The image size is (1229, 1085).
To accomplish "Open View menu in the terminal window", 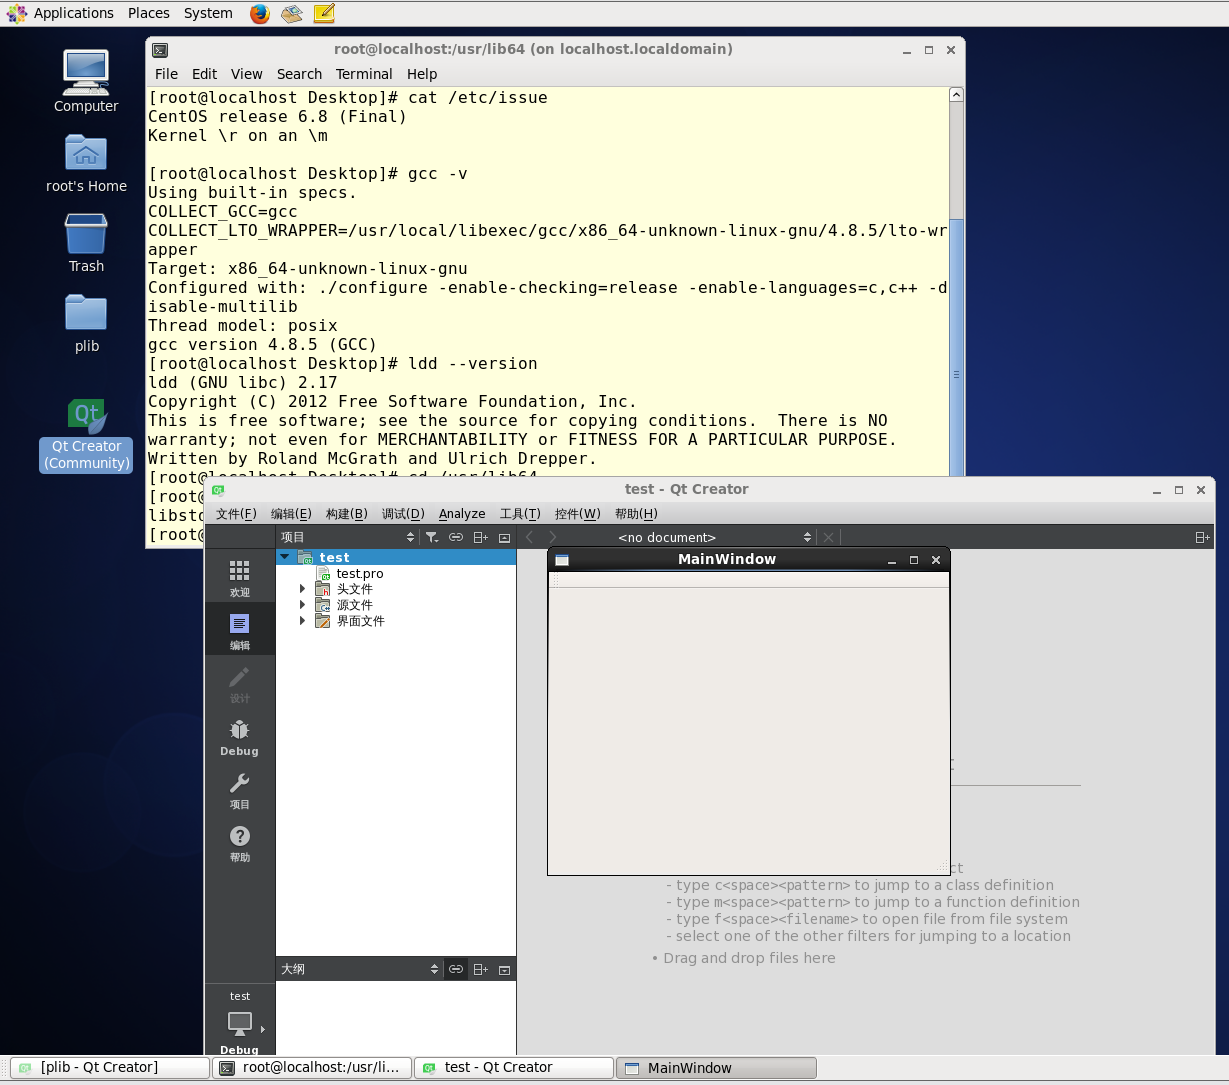I will coord(246,74).
